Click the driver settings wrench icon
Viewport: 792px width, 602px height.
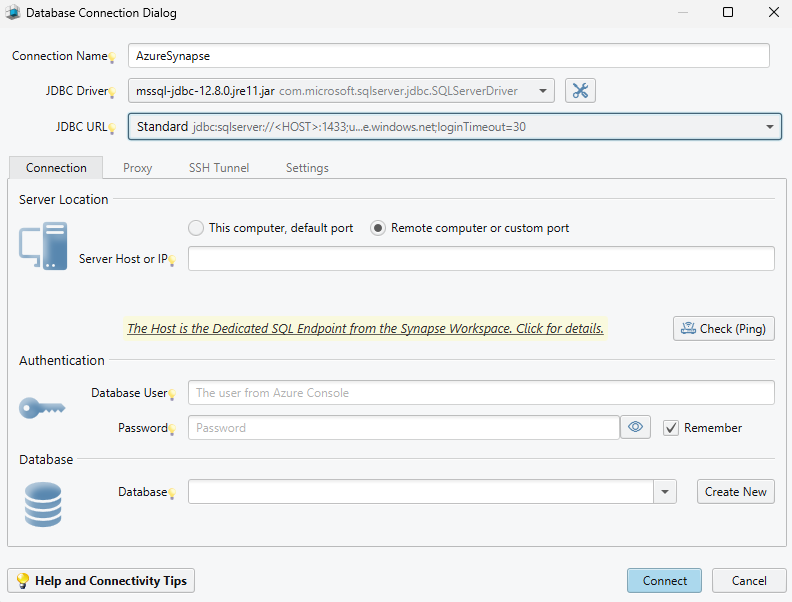(x=580, y=91)
